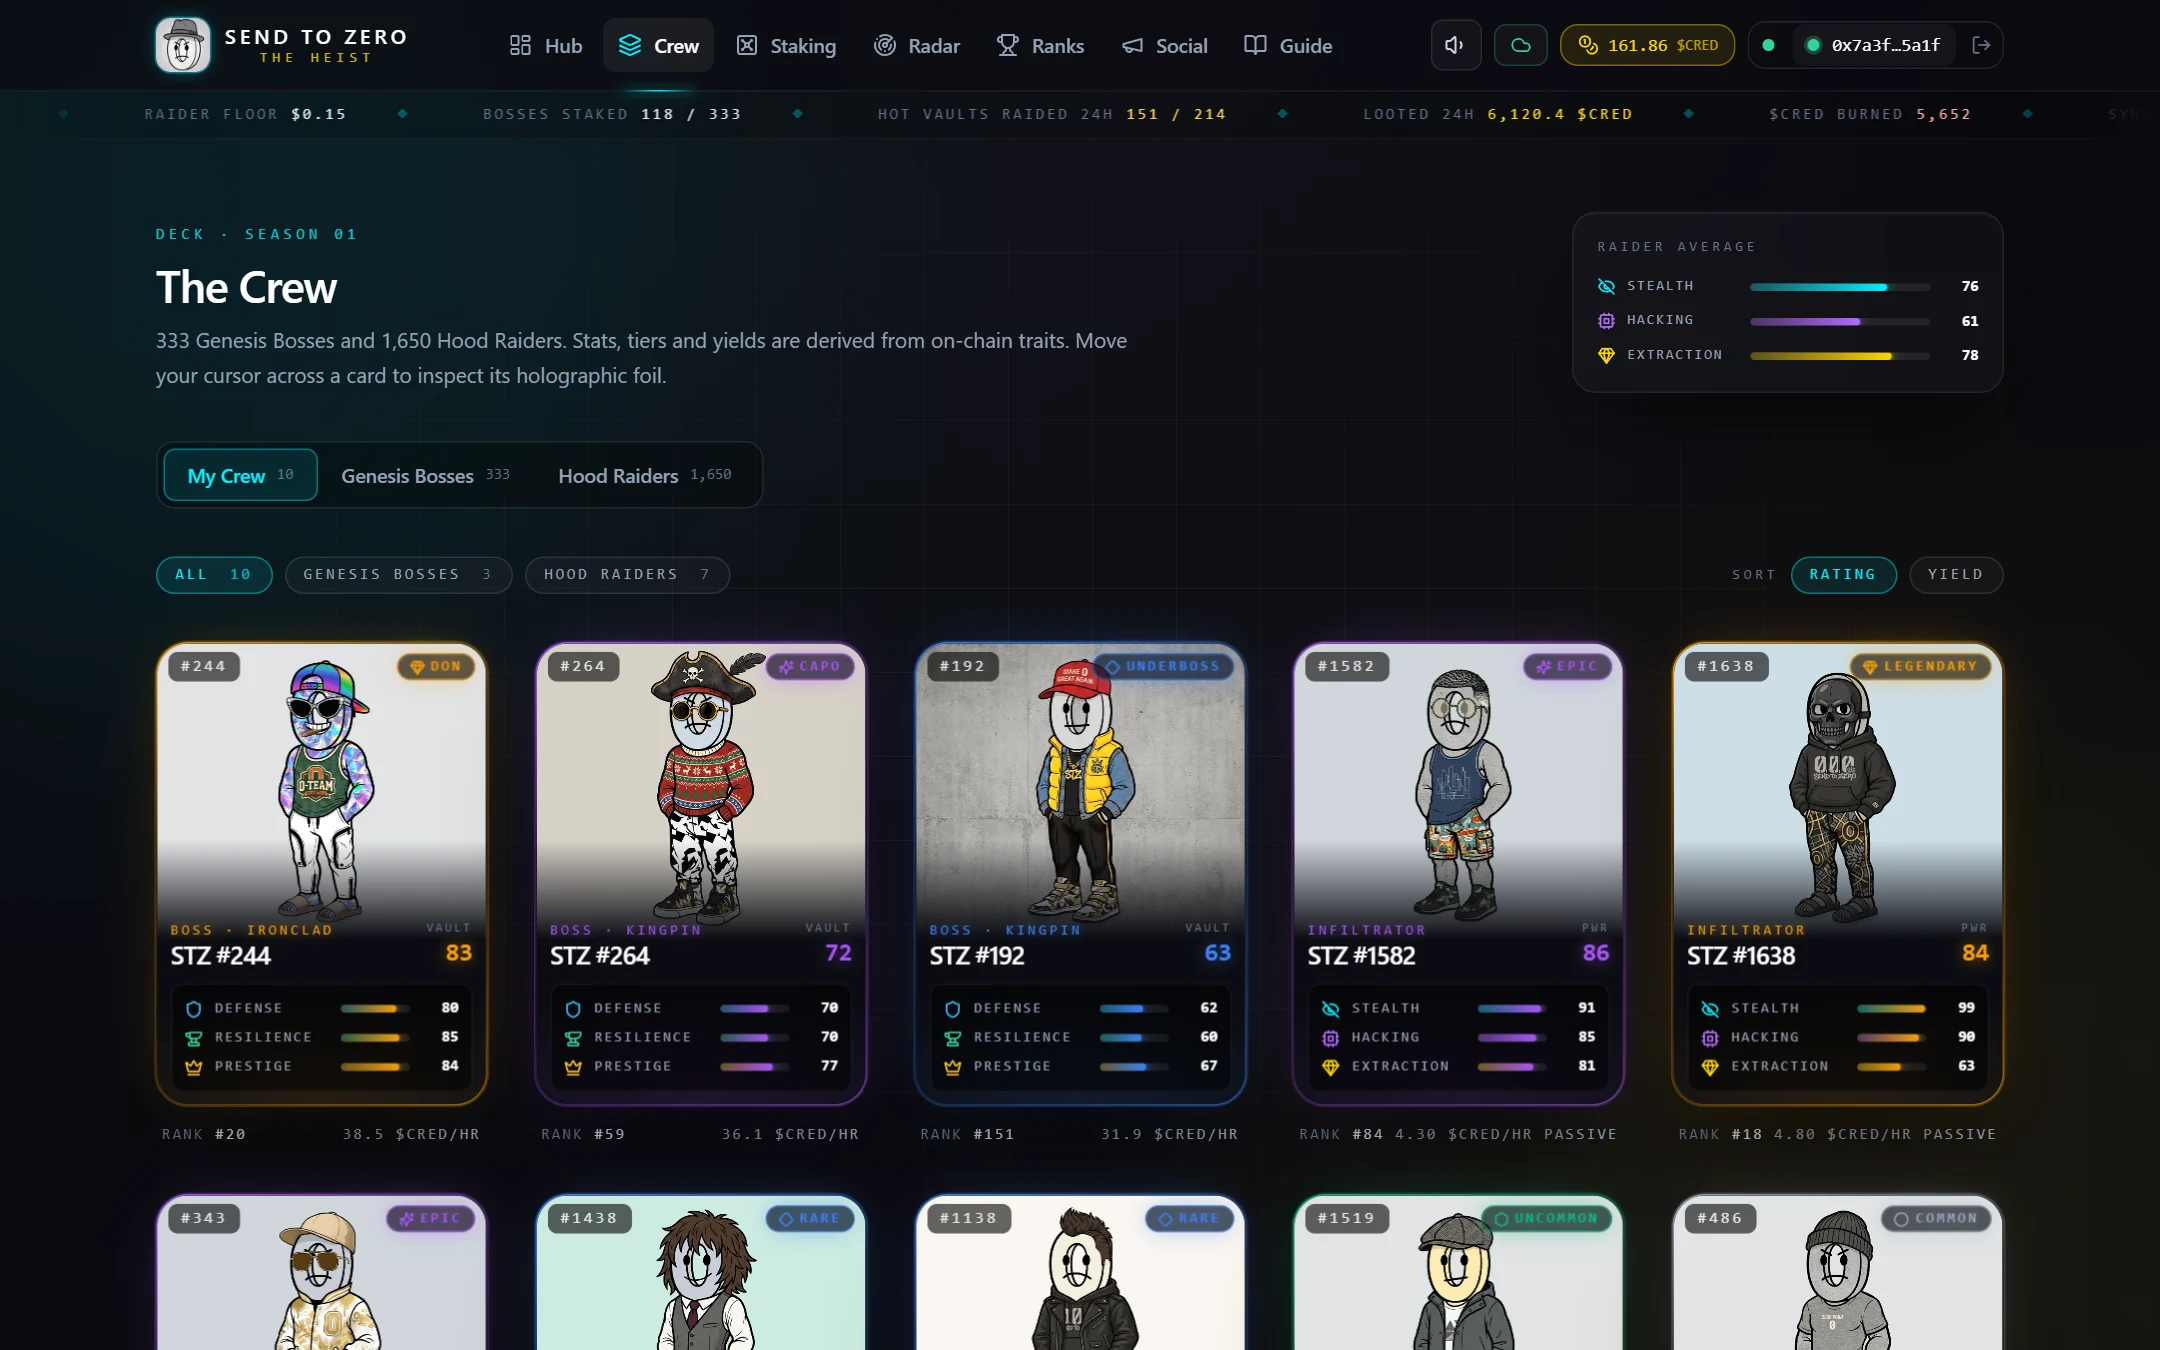Click the logout arrow icon
This screenshot has height=1350, width=2160.
click(x=1980, y=45)
